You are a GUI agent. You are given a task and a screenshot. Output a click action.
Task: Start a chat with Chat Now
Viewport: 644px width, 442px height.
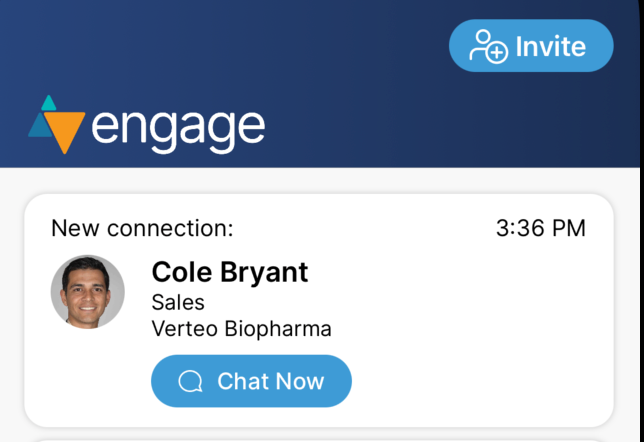point(251,381)
